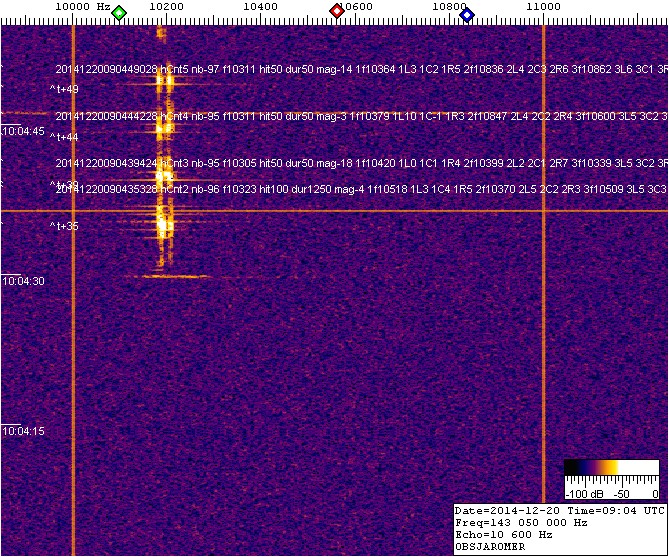
Task: Click the blue diamond frequency marker
Action: [467, 12]
